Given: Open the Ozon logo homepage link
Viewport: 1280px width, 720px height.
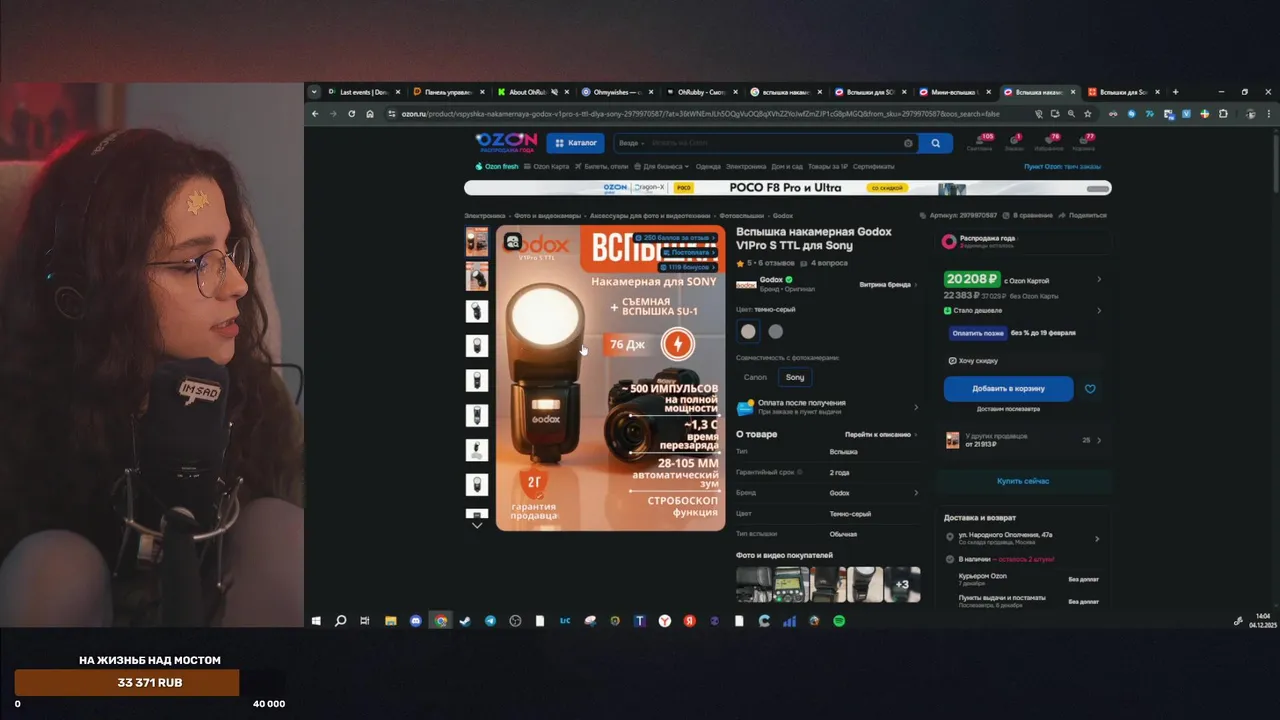Looking at the screenshot, I should tap(506, 143).
